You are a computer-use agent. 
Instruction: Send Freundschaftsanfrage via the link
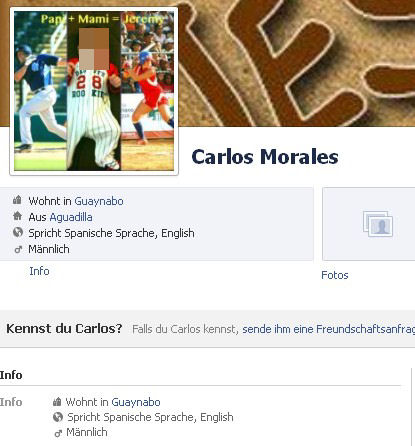click(329, 329)
